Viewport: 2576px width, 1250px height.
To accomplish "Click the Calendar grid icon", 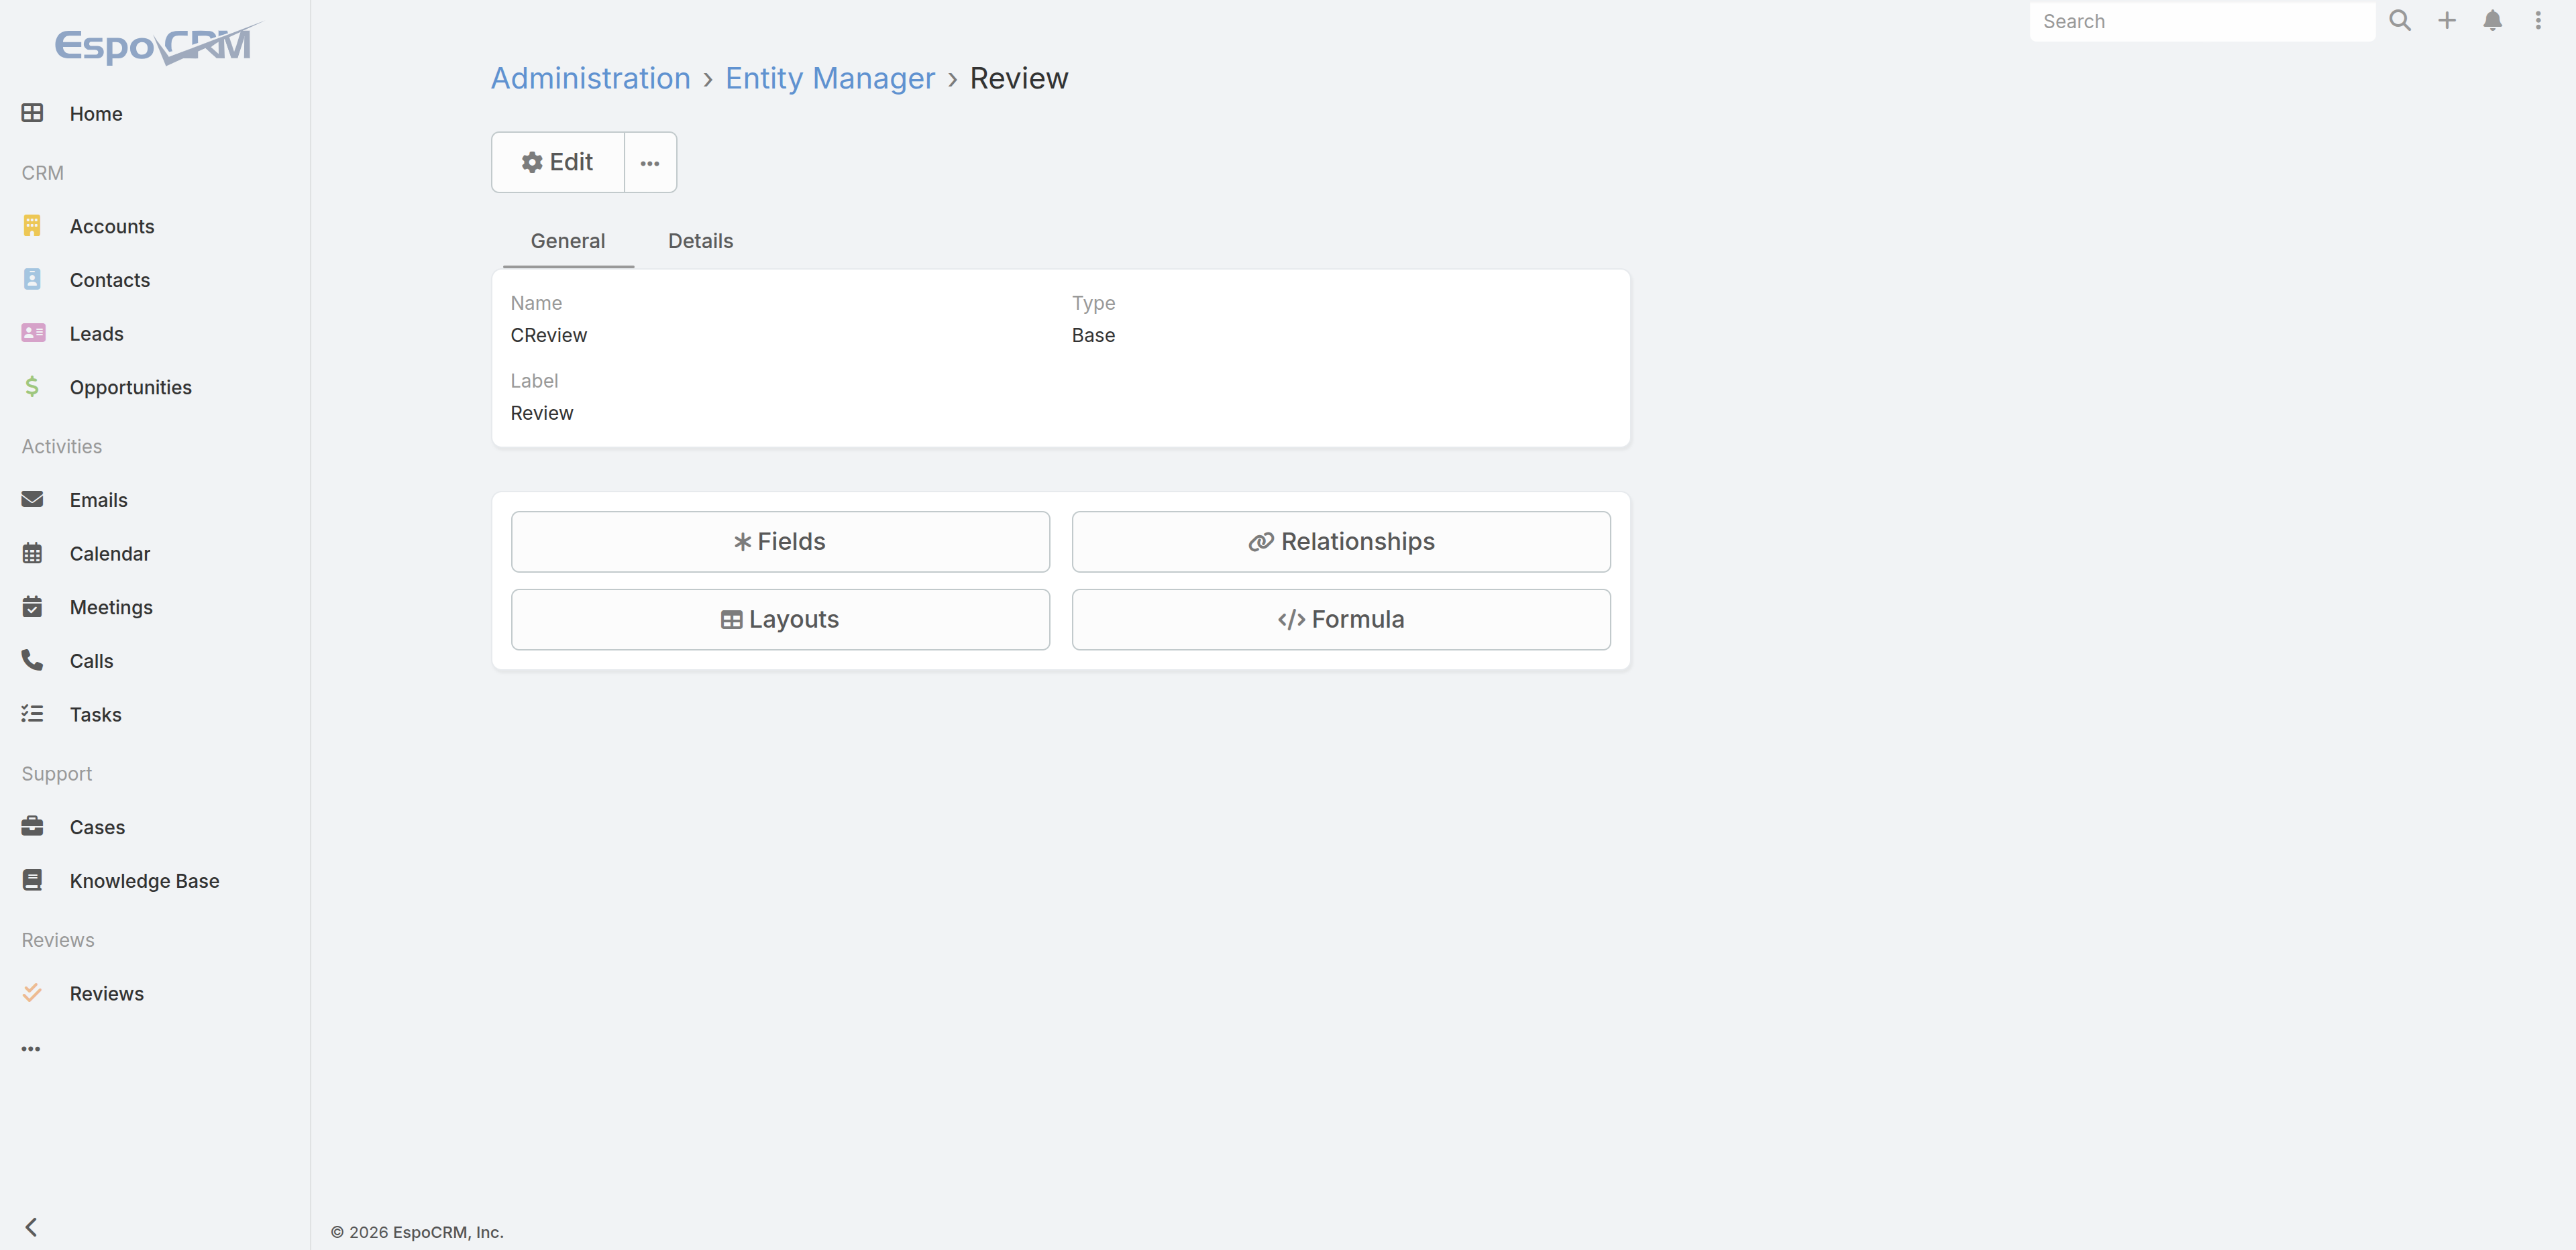I will (32, 553).
